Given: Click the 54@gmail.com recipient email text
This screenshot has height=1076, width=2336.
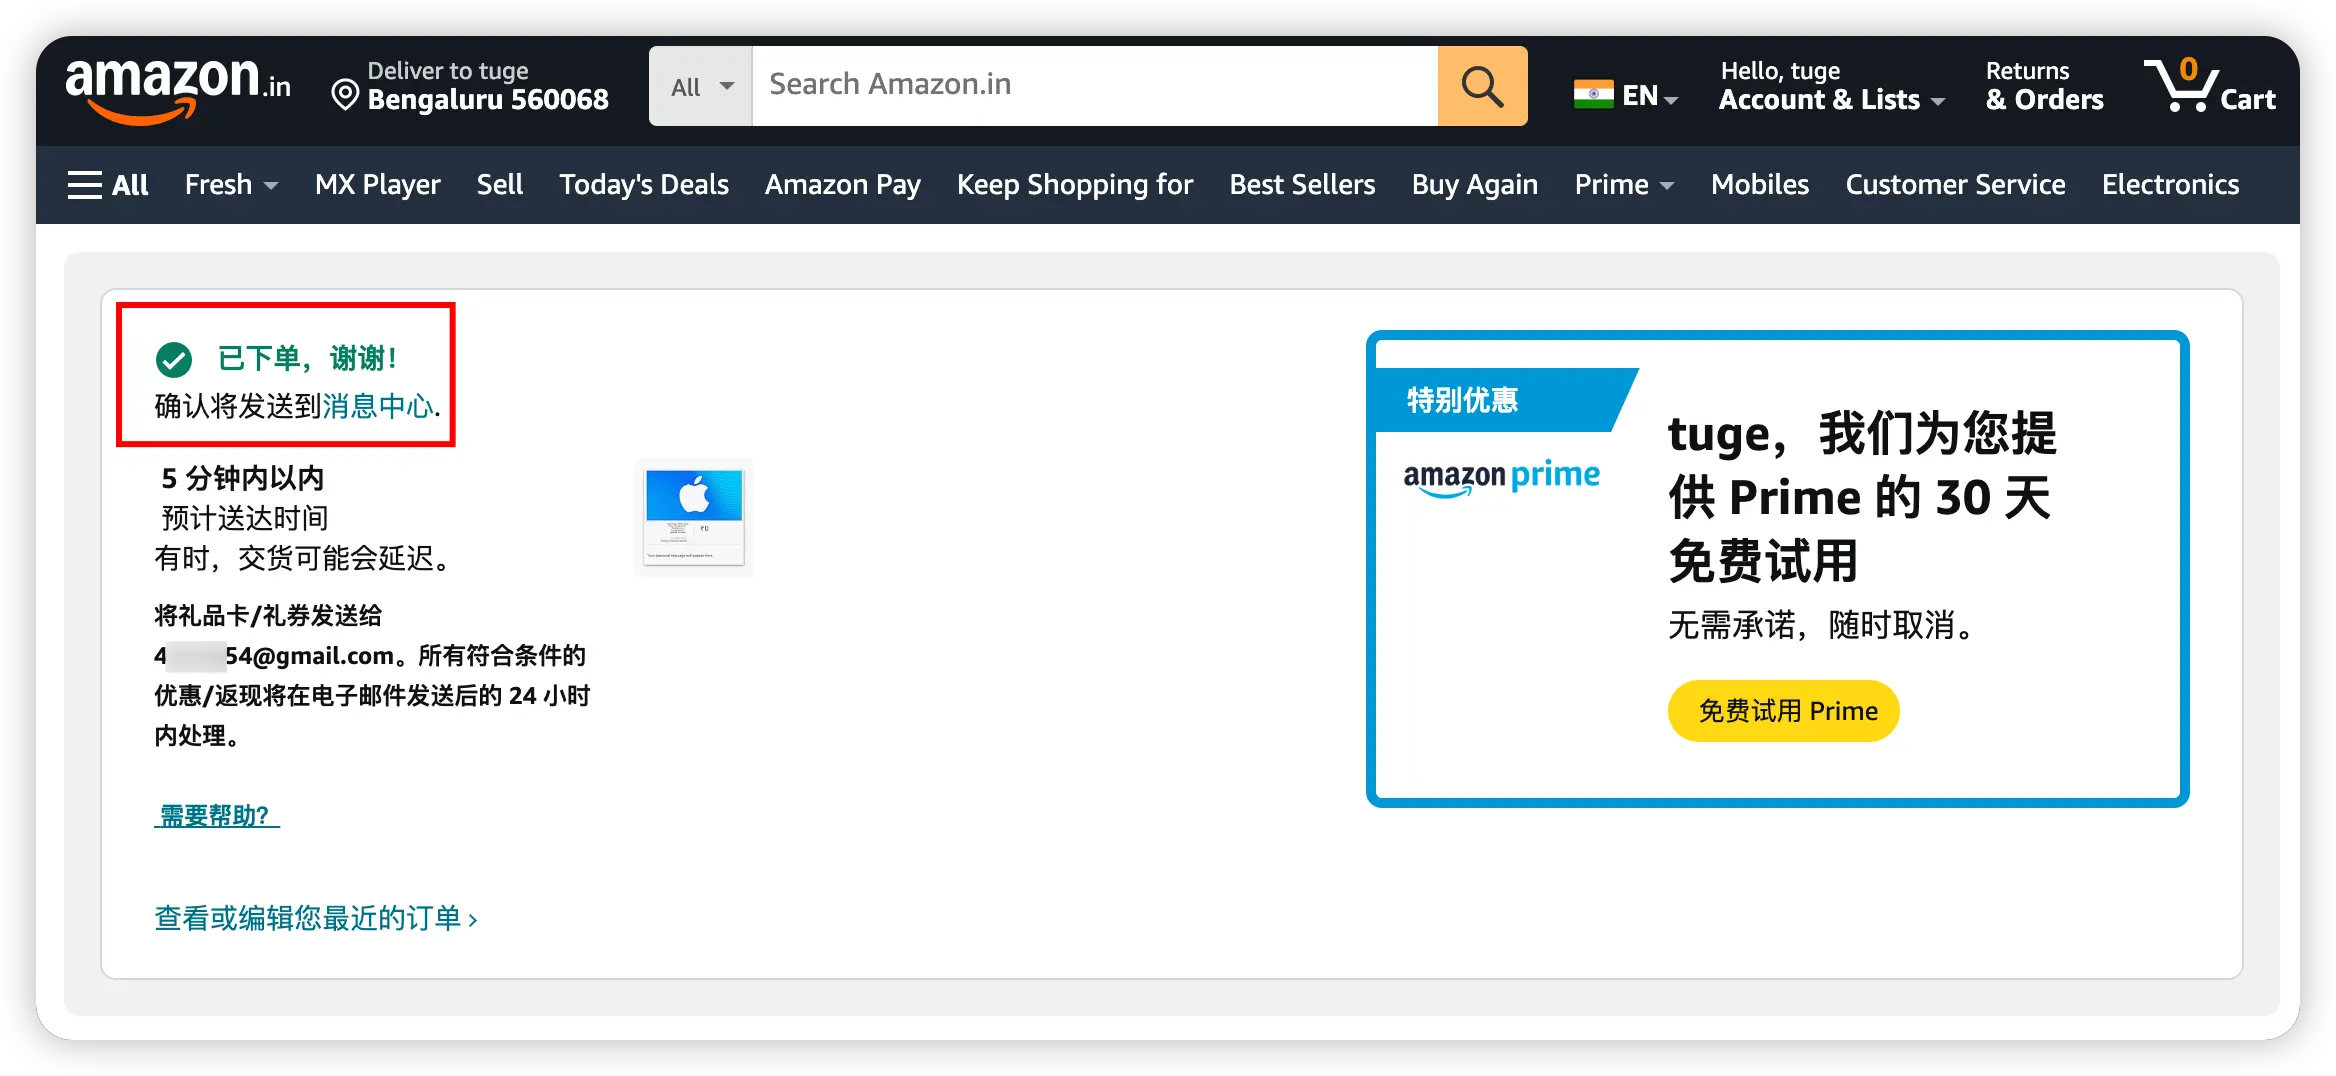Looking at the screenshot, I should pos(274,656).
